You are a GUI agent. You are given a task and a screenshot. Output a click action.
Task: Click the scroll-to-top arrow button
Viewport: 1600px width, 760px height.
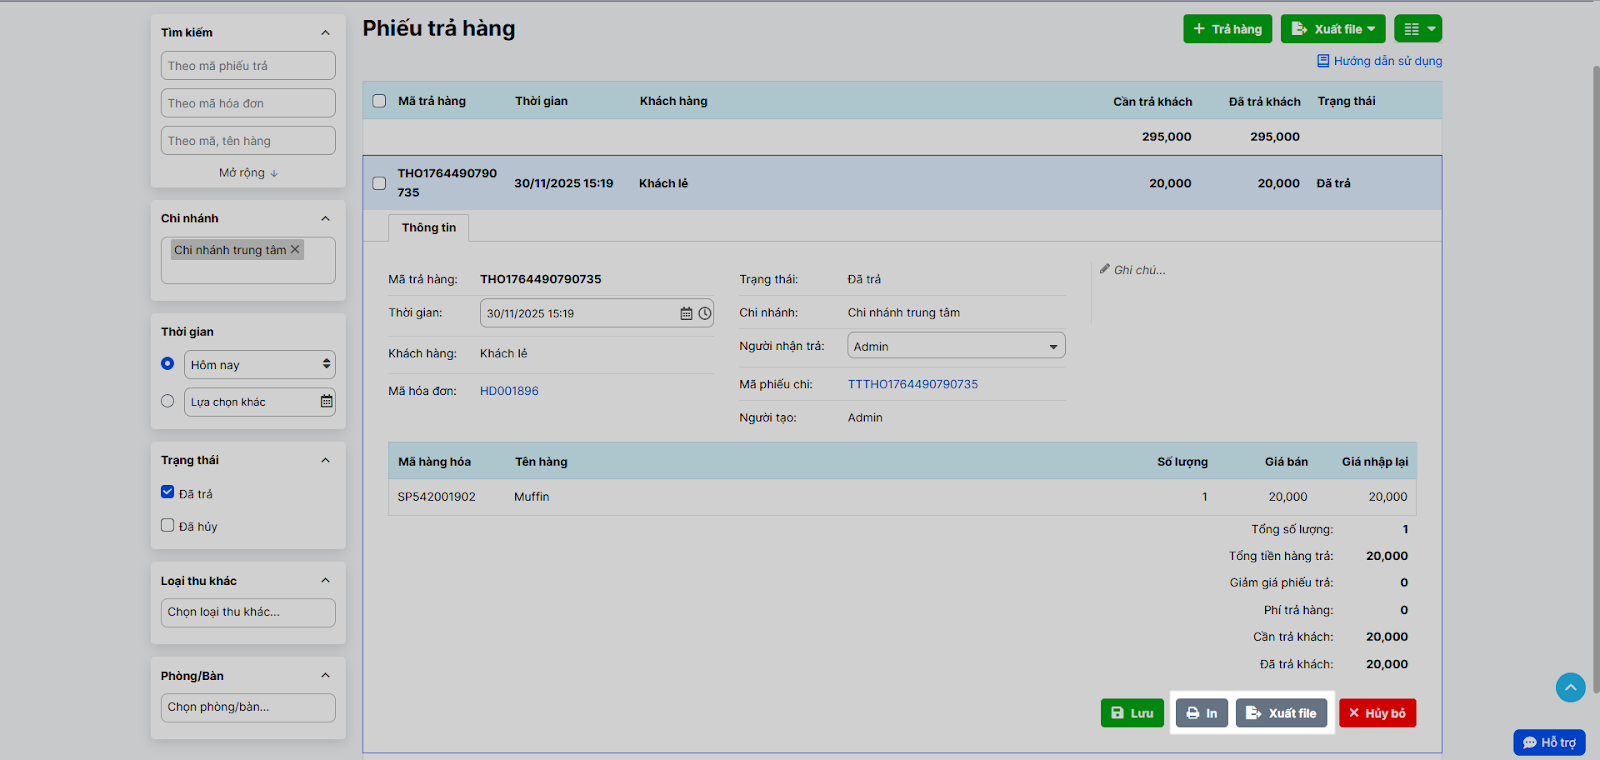[x=1570, y=687]
